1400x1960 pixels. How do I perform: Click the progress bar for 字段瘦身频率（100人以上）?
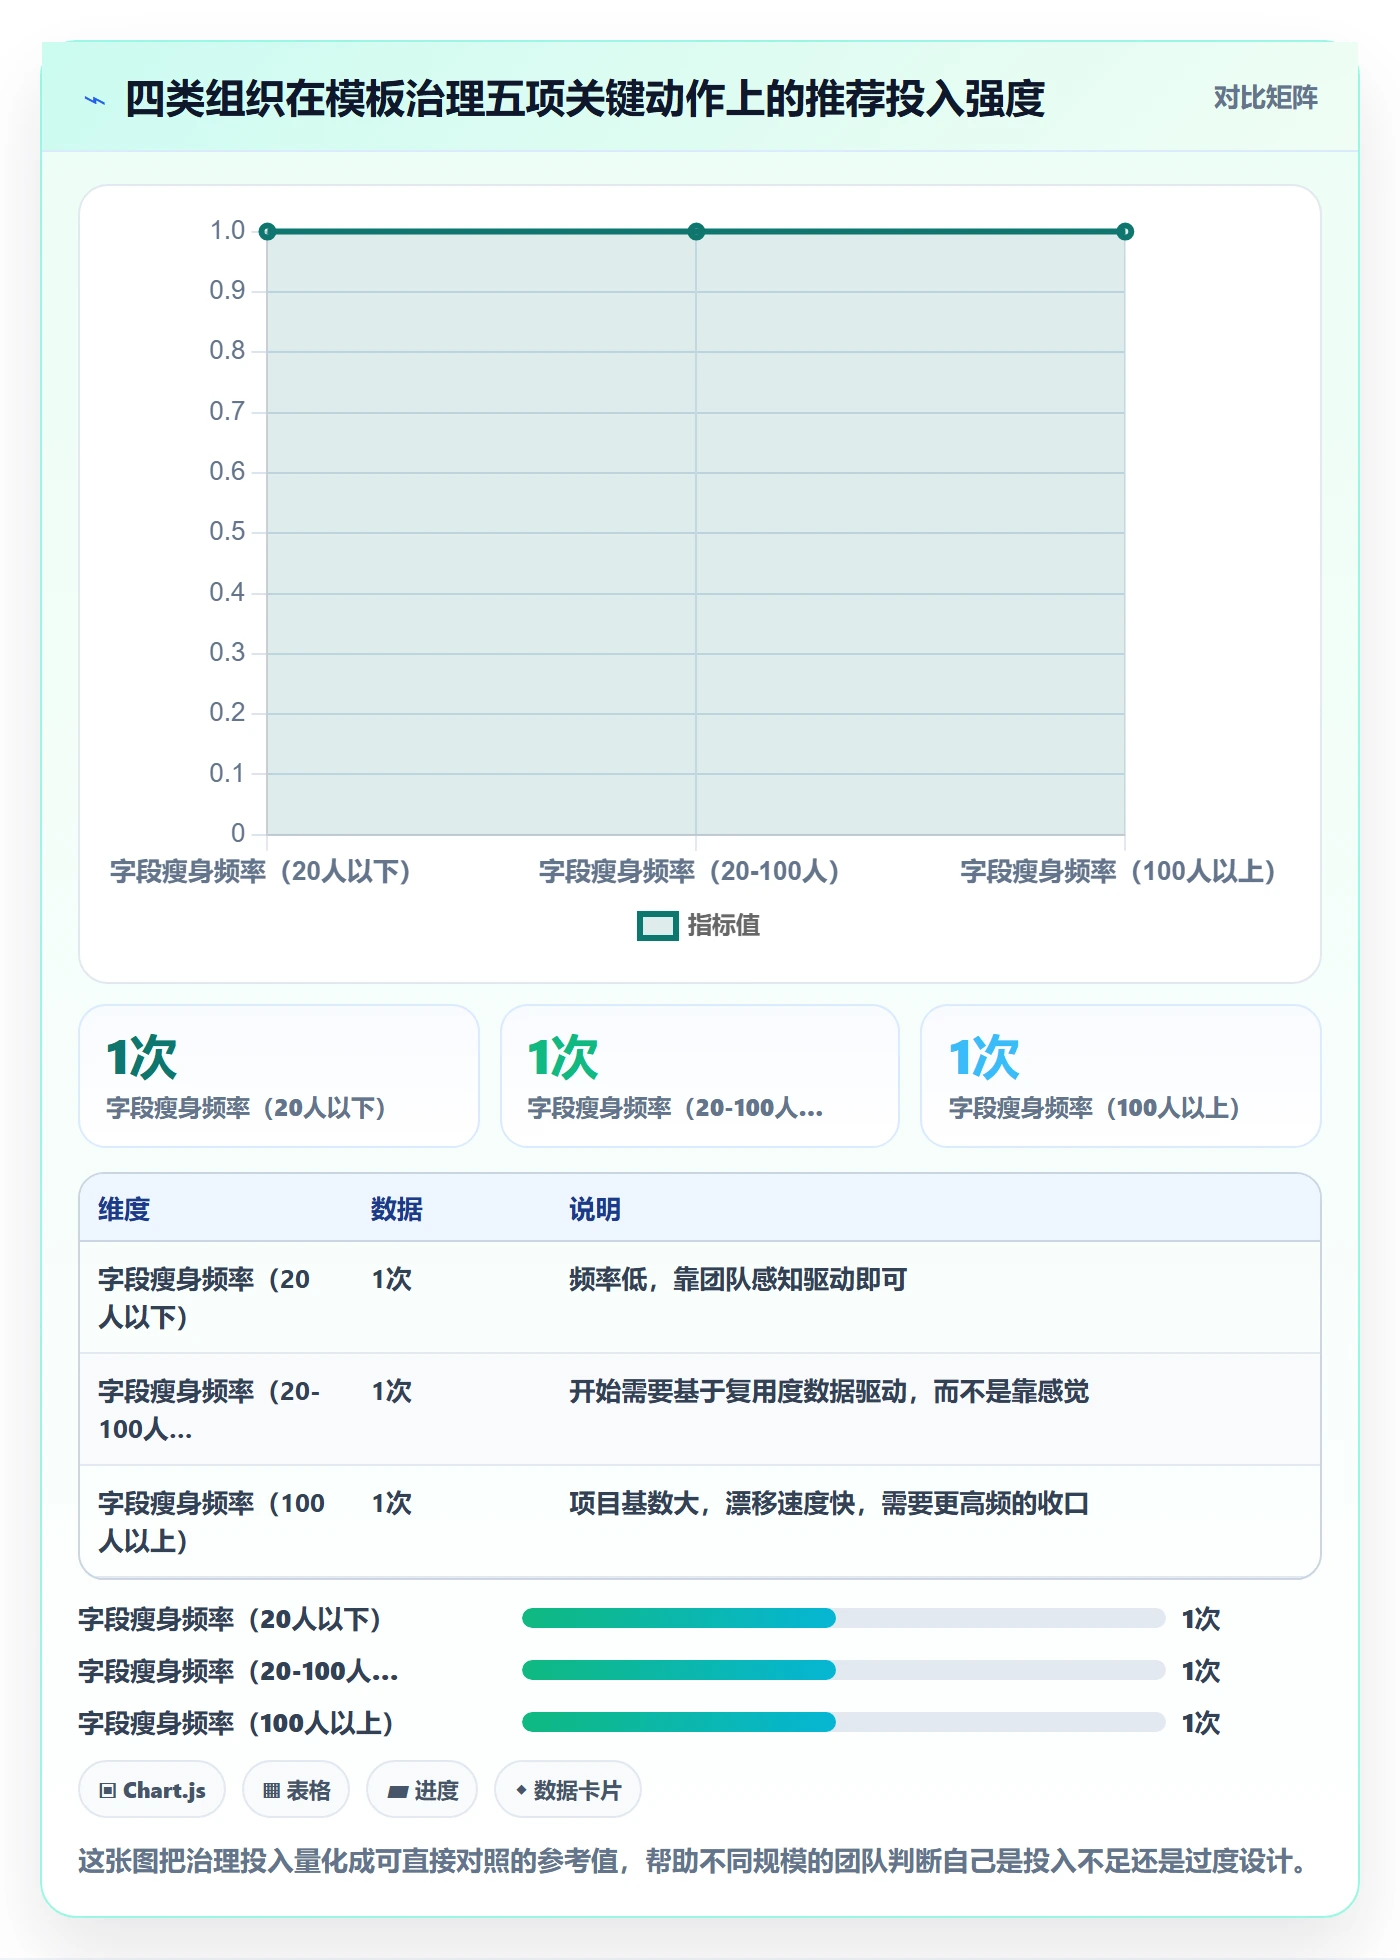click(843, 1722)
